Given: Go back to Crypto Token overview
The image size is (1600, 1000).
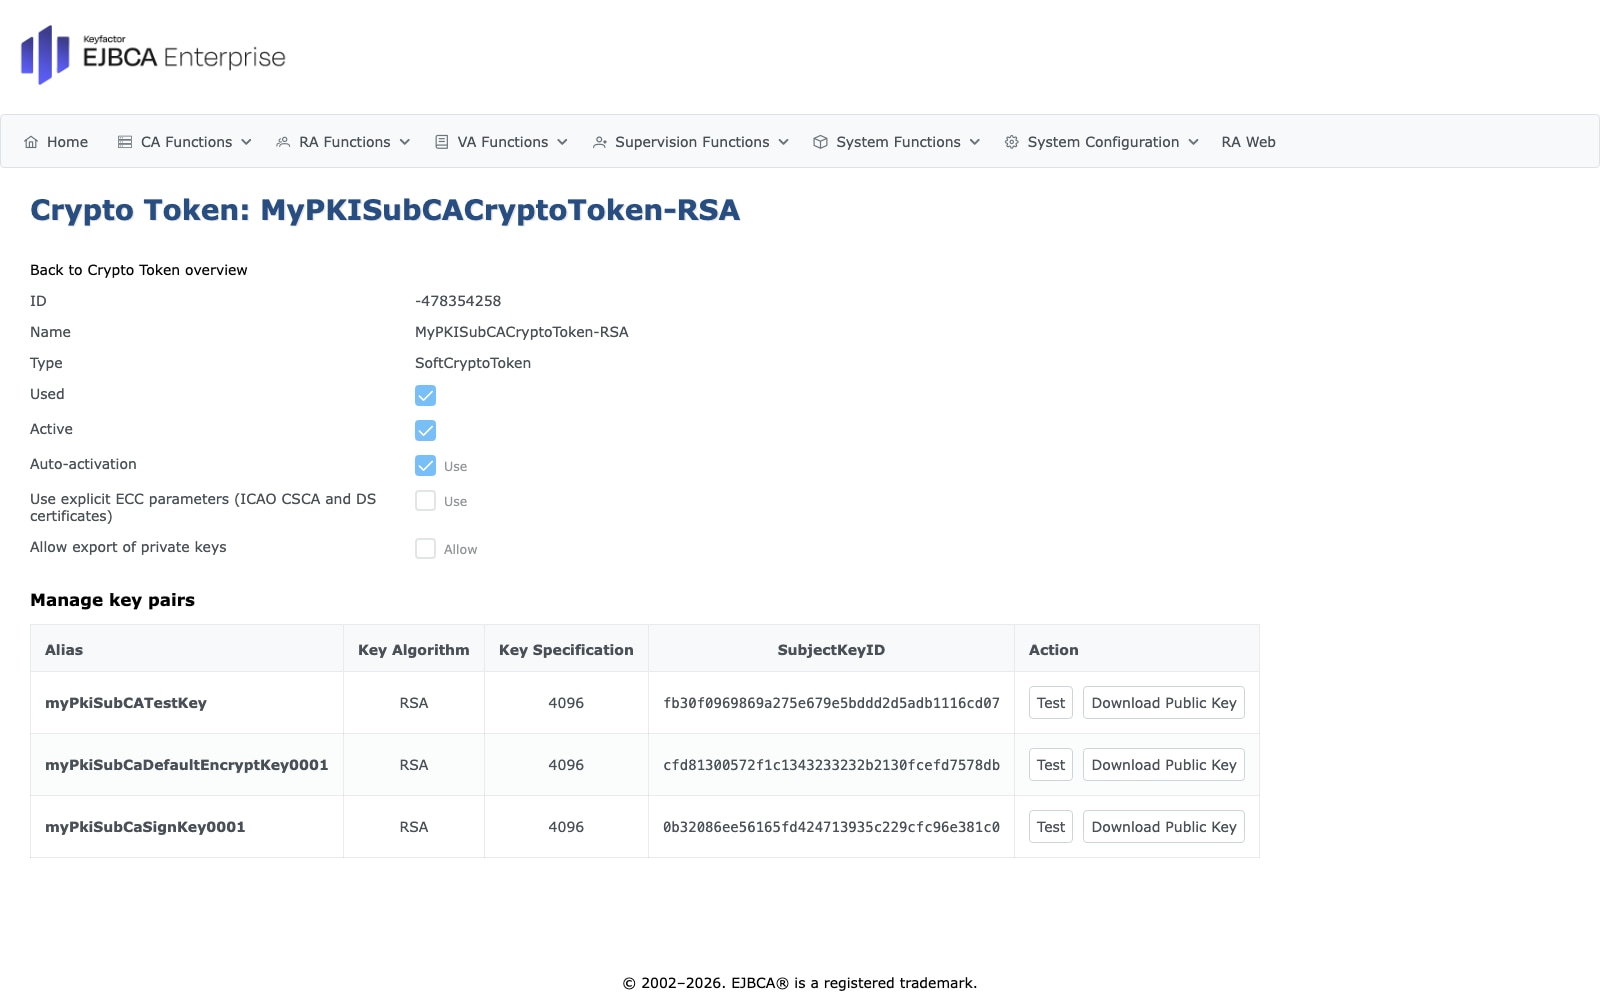Looking at the screenshot, I should click(x=139, y=270).
